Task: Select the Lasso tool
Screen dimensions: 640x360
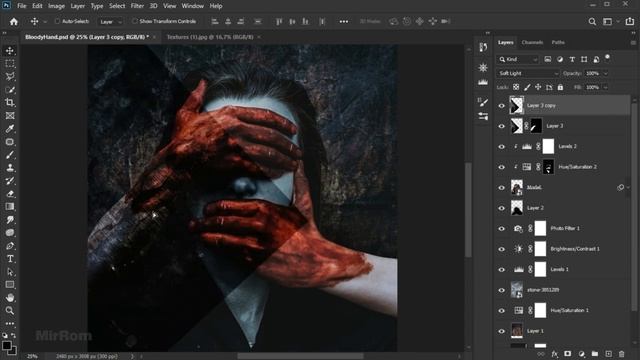Action: click(x=10, y=77)
